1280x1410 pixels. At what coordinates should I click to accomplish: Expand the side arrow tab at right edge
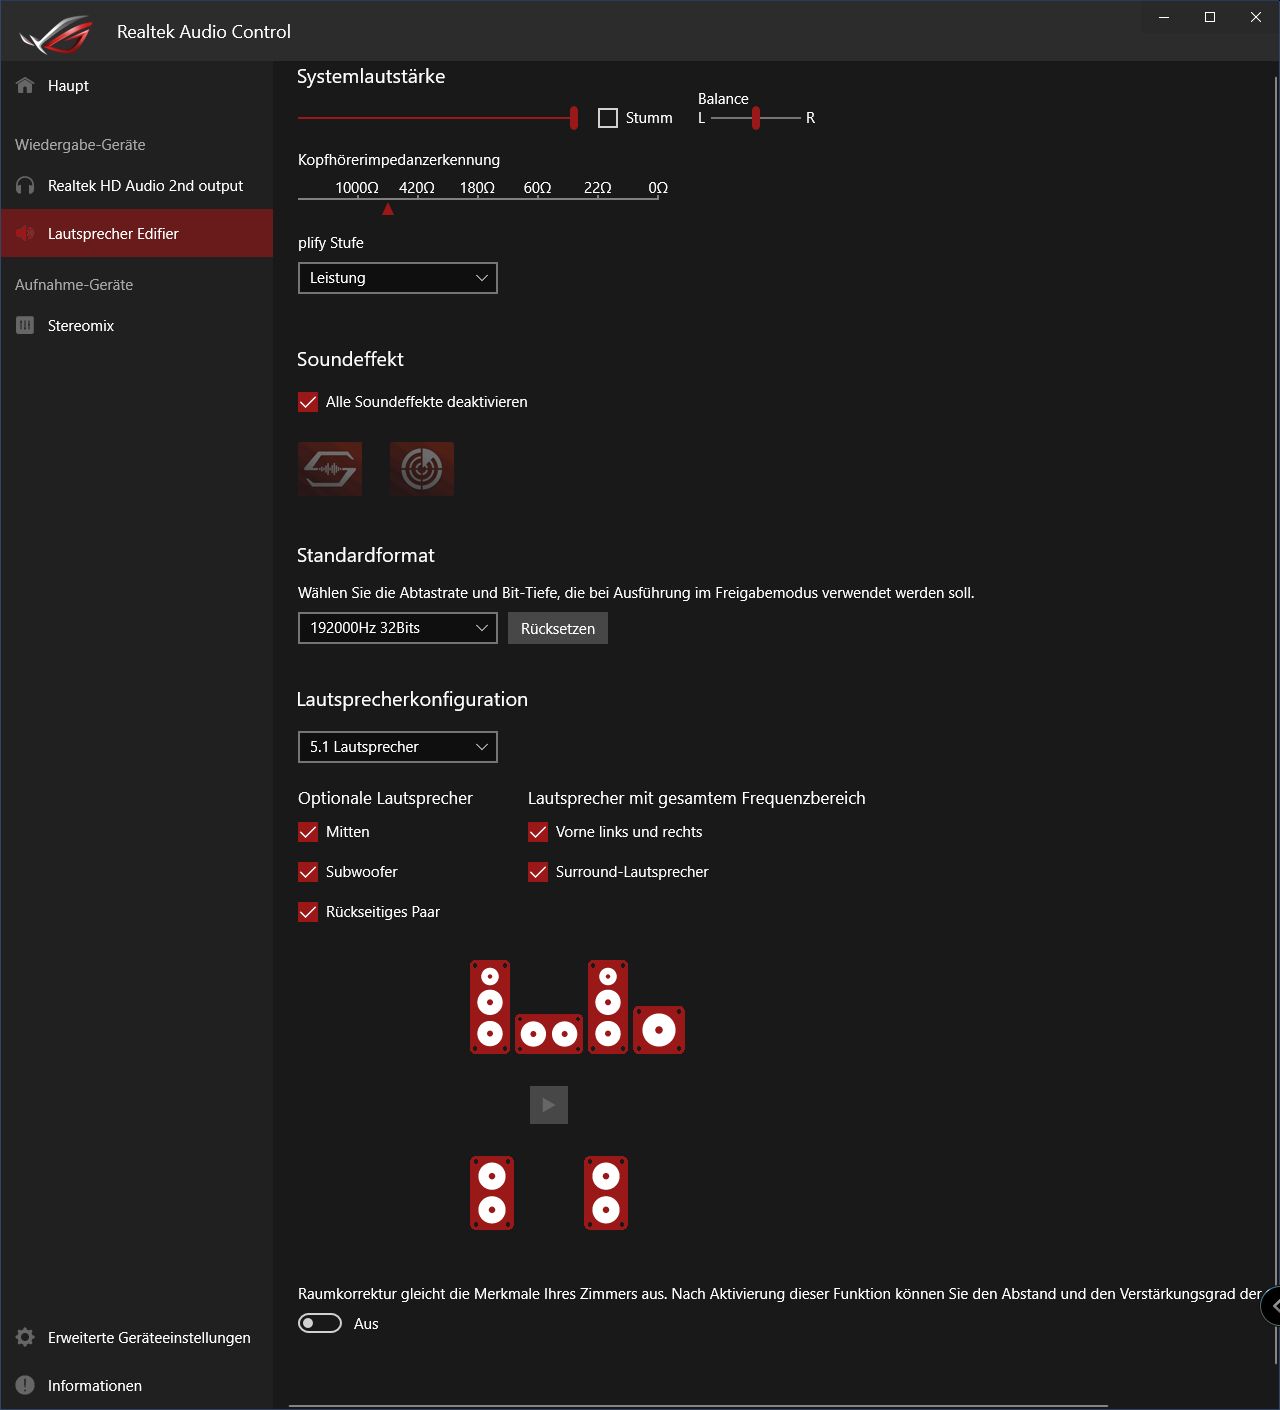coord(1272,1306)
